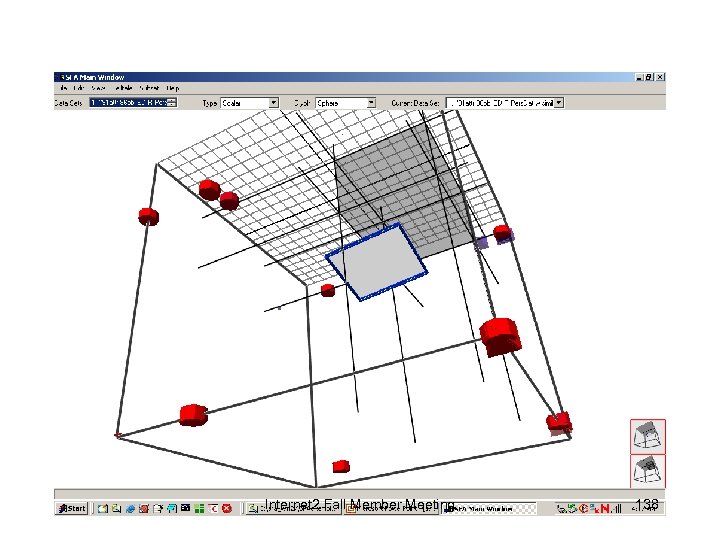Click the Windows Start button
This screenshot has height=540, width=720.
pyautogui.click(x=72, y=508)
